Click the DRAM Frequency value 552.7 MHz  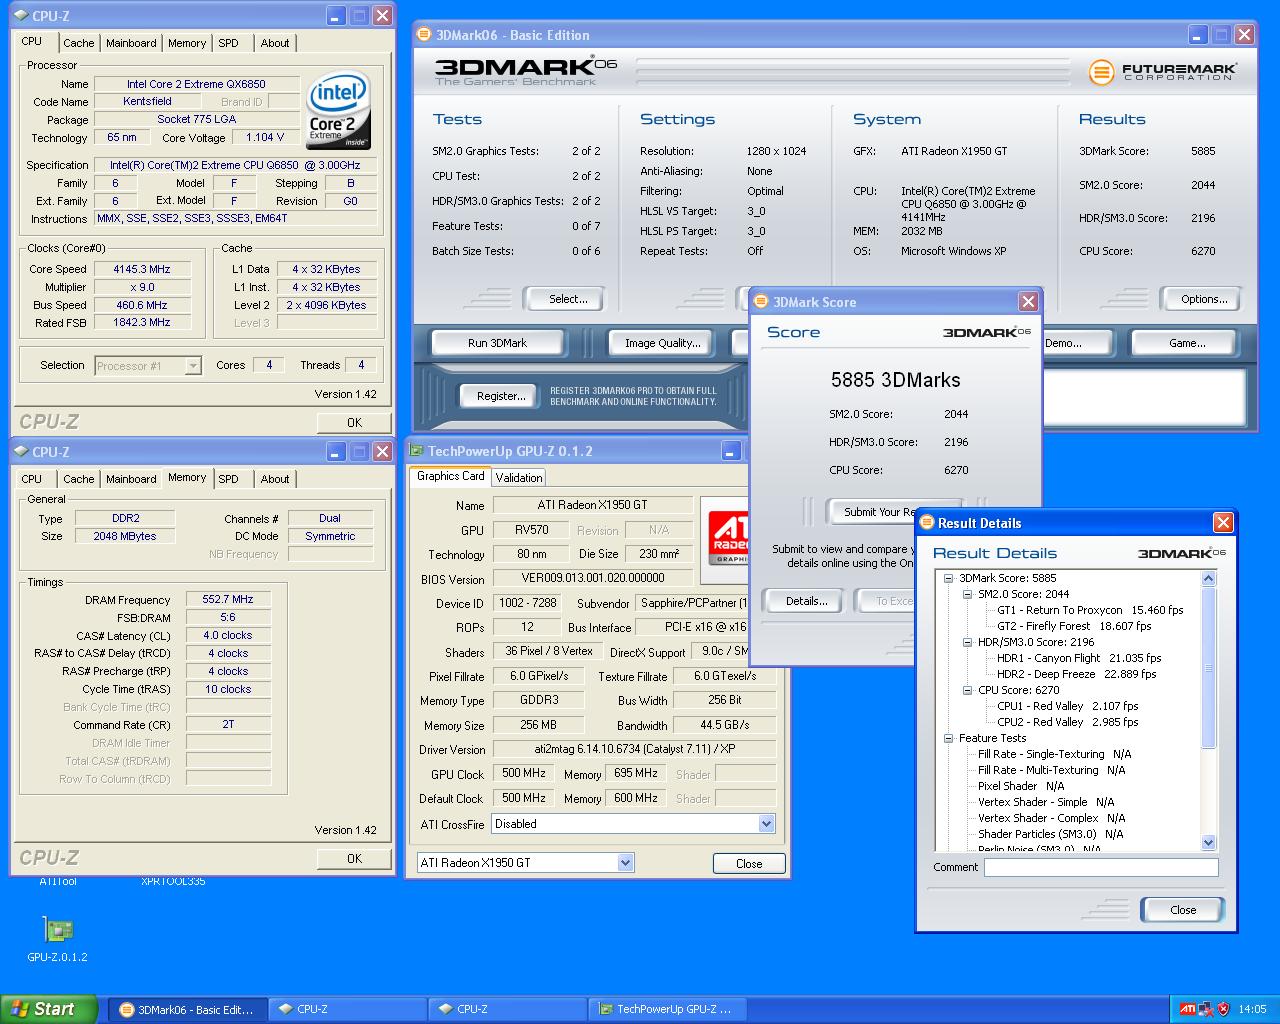click(228, 600)
